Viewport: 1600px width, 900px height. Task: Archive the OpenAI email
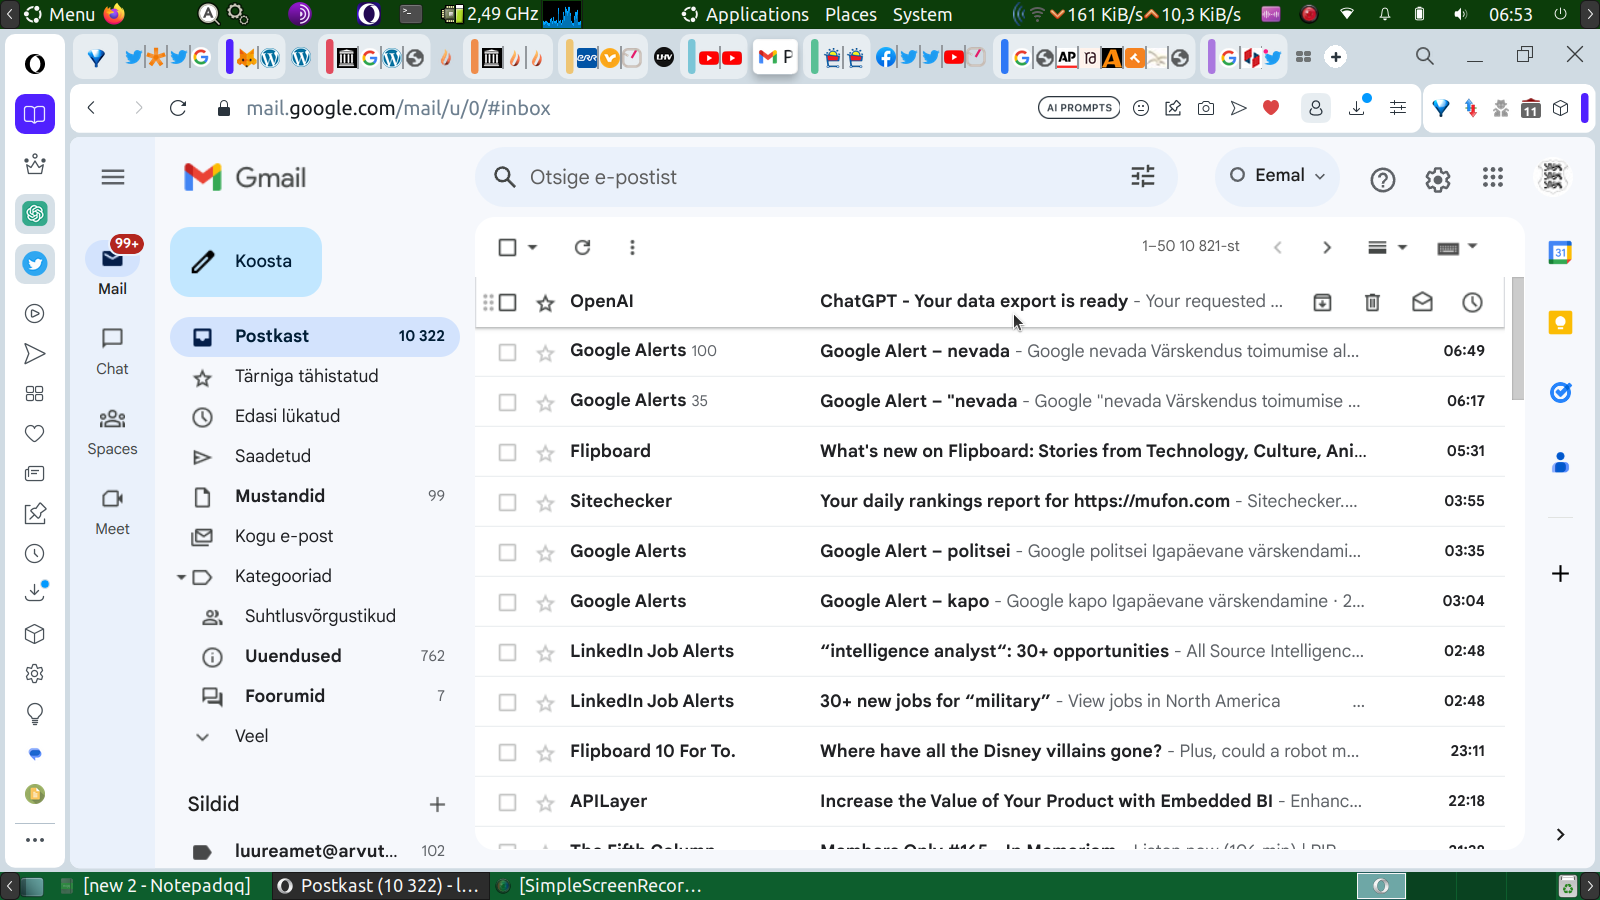coord(1322,302)
